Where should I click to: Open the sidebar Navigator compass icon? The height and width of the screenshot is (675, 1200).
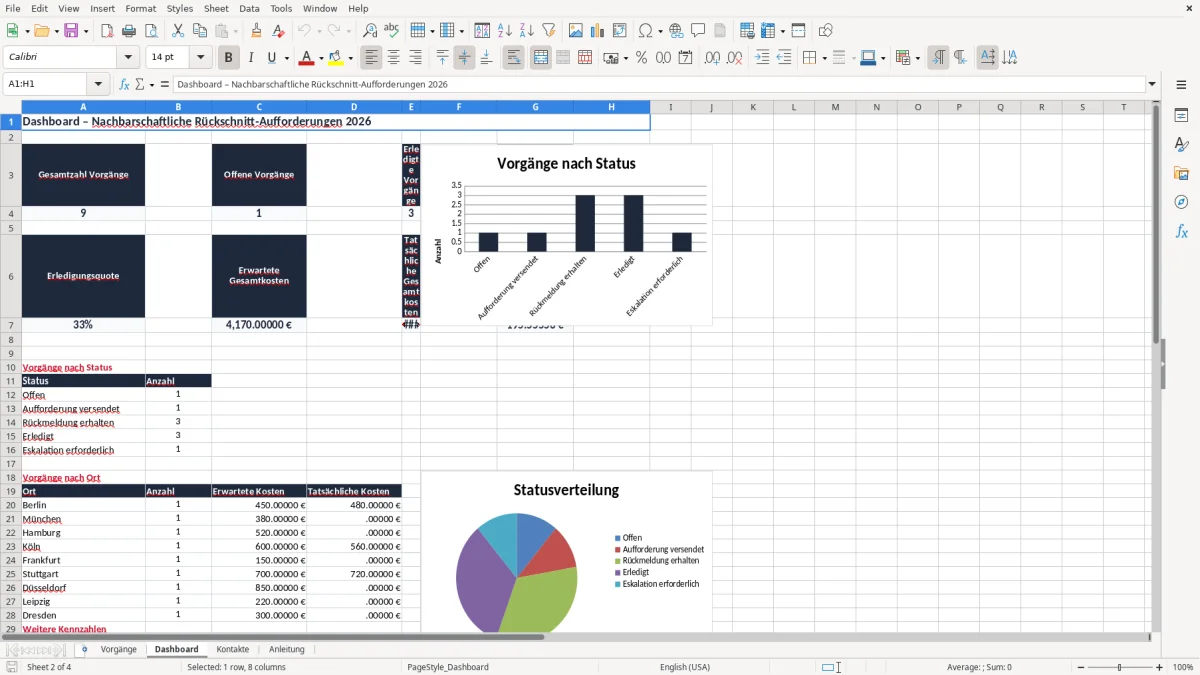click(1181, 203)
